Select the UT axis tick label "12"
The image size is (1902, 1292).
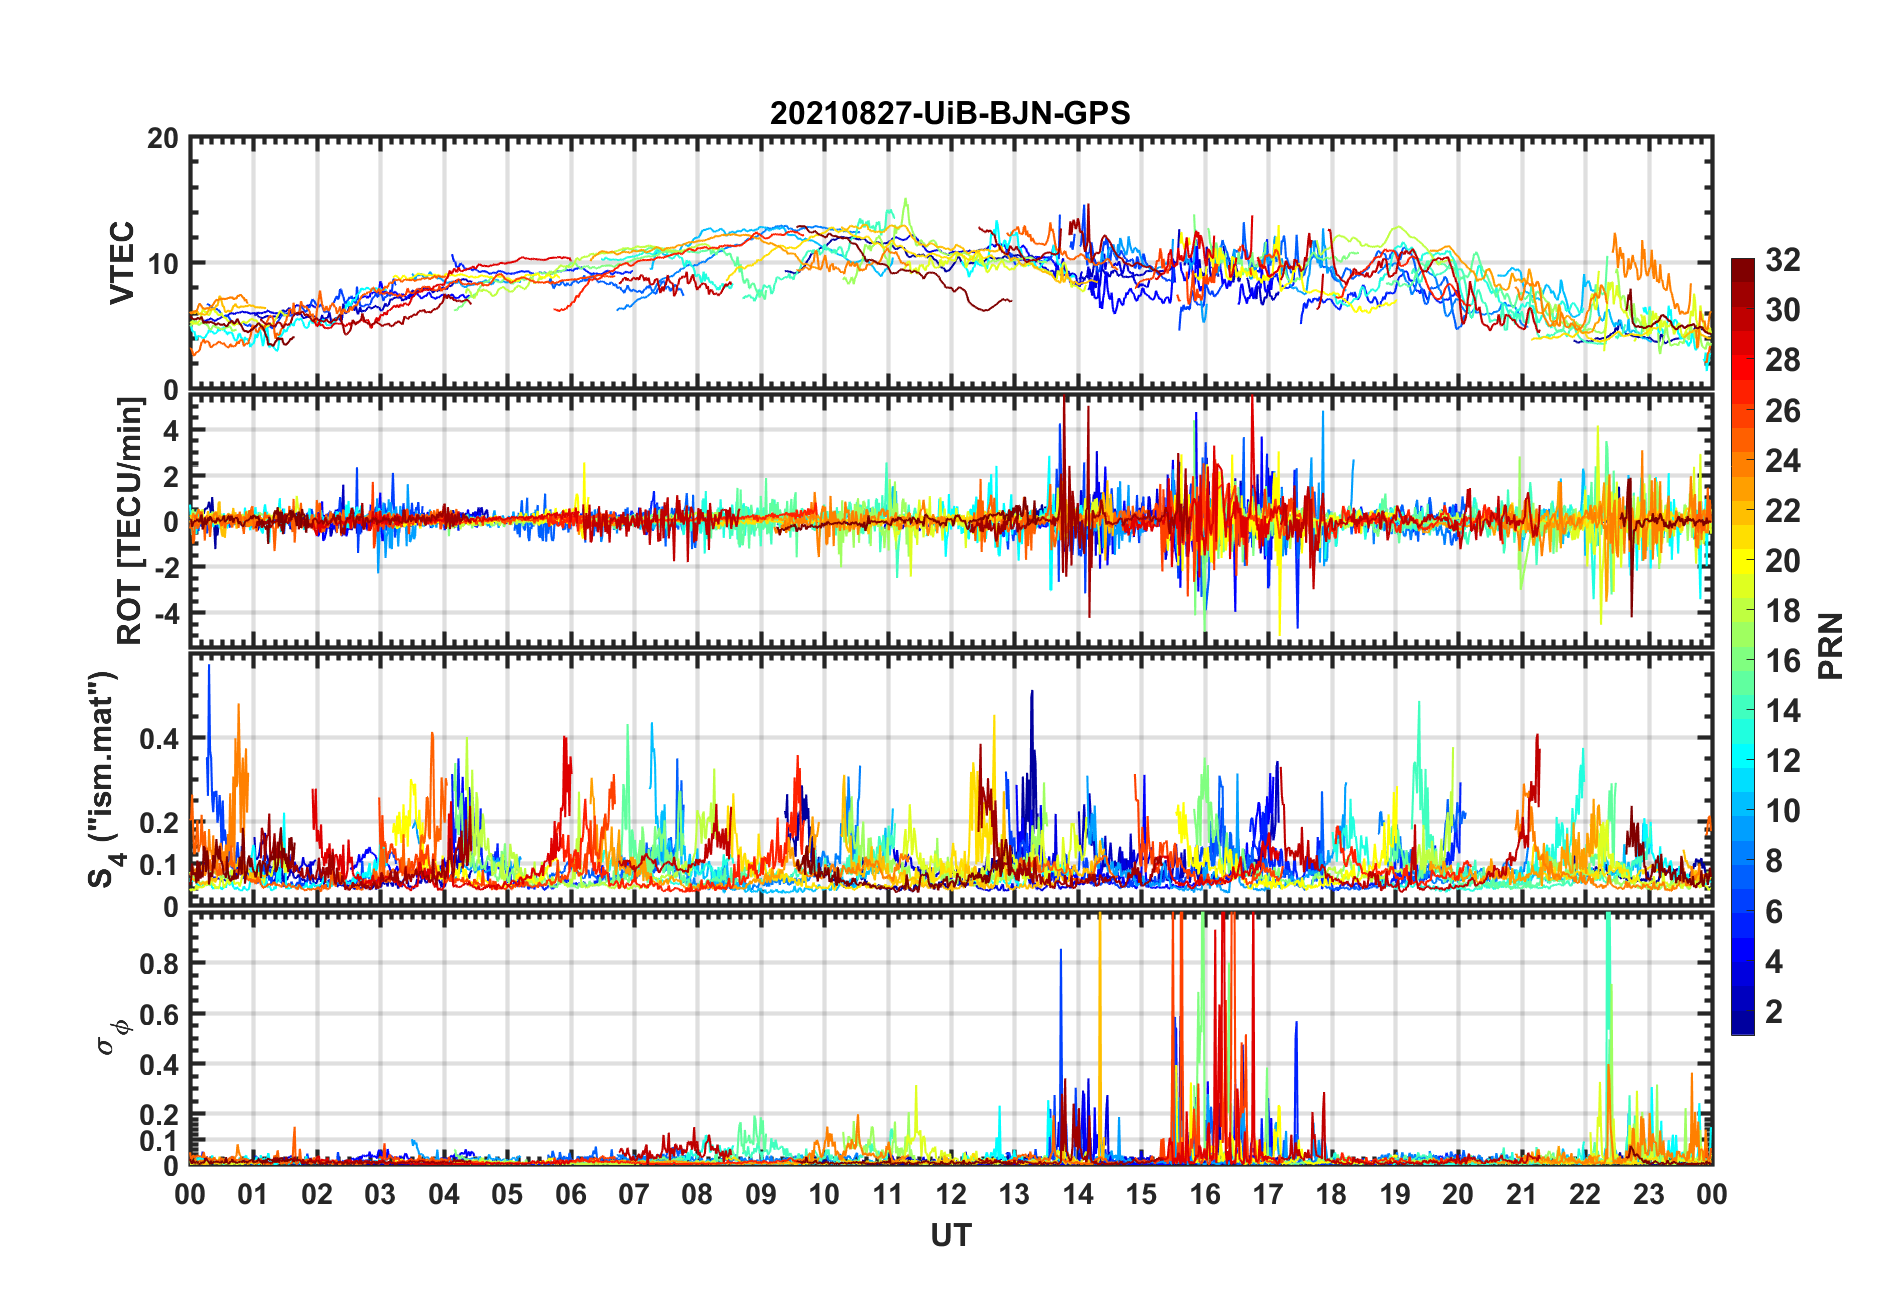coord(951,1194)
